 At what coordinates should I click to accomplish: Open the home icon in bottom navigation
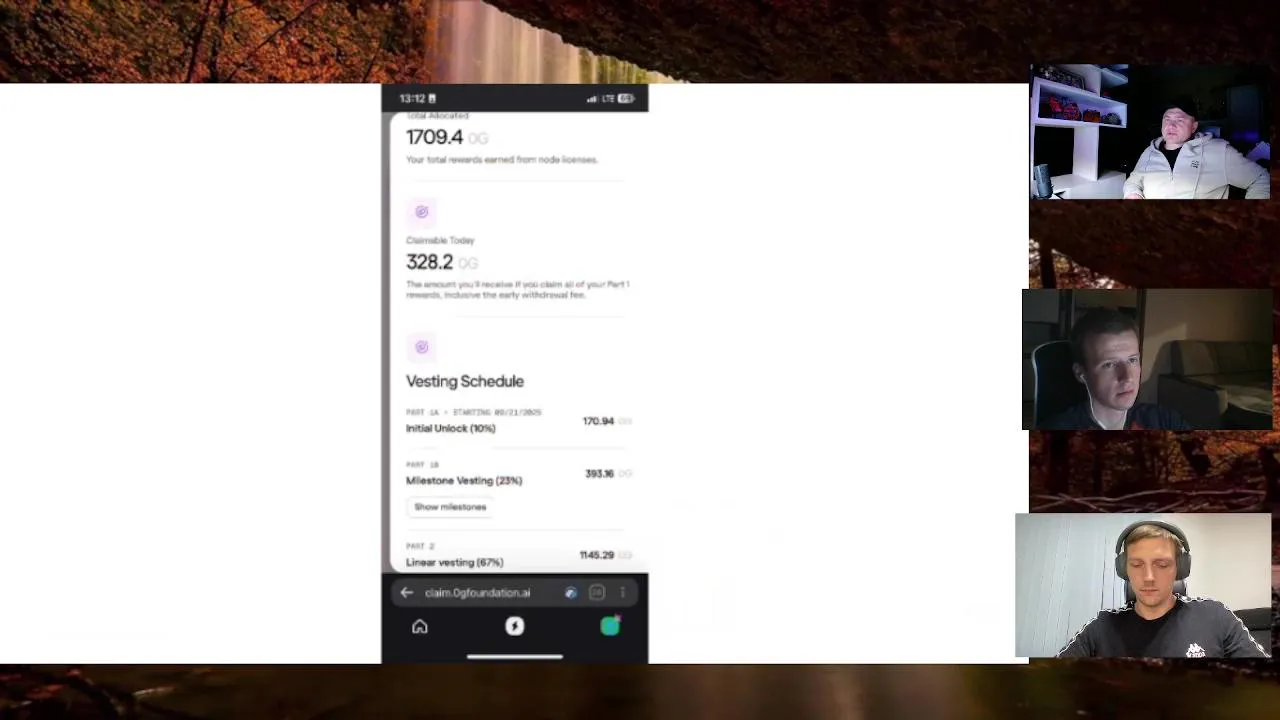coord(420,627)
